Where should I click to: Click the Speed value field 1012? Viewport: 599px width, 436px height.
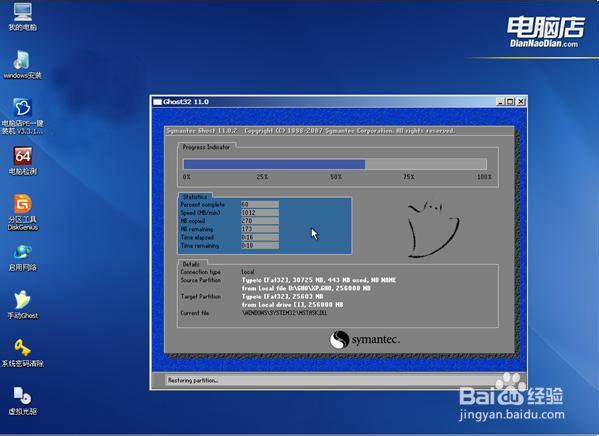pos(260,213)
